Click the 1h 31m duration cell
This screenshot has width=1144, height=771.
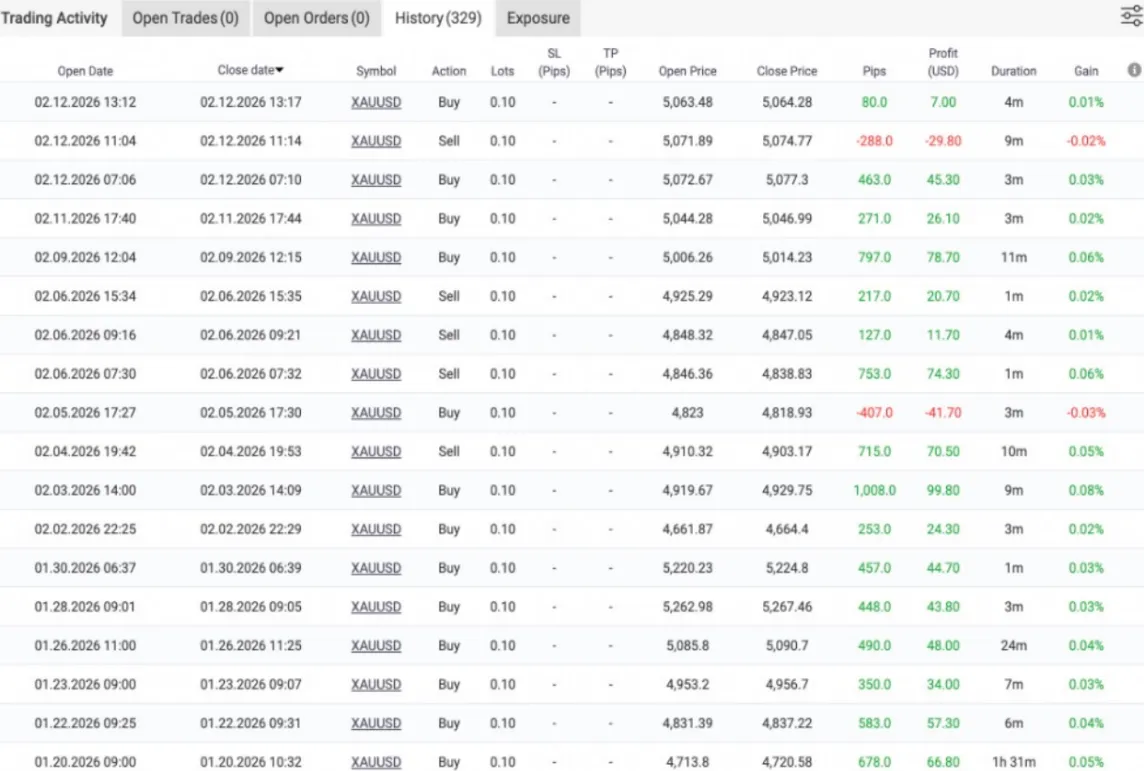1013,762
